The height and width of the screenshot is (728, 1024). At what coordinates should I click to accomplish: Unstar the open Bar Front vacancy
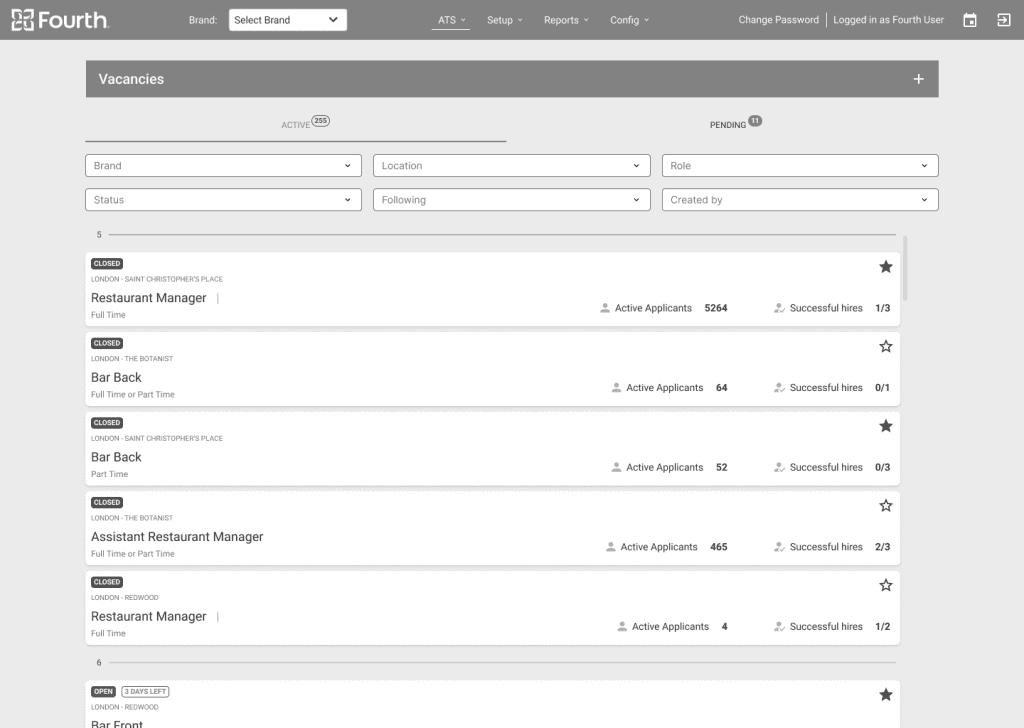[x=885, y=695]
